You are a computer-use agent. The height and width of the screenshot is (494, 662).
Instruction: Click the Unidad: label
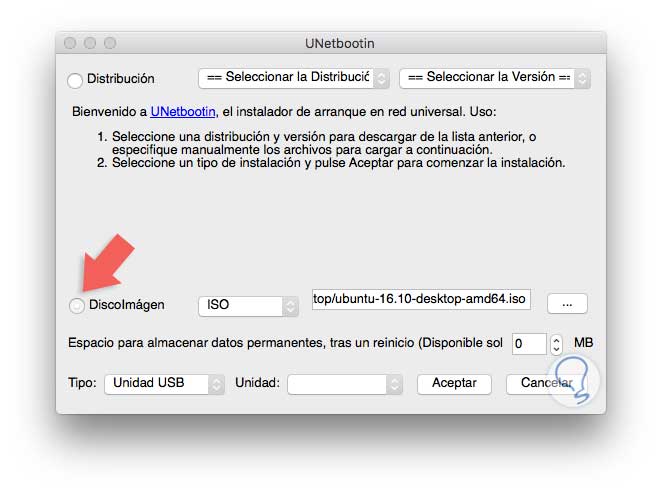(x=258, y=383)
